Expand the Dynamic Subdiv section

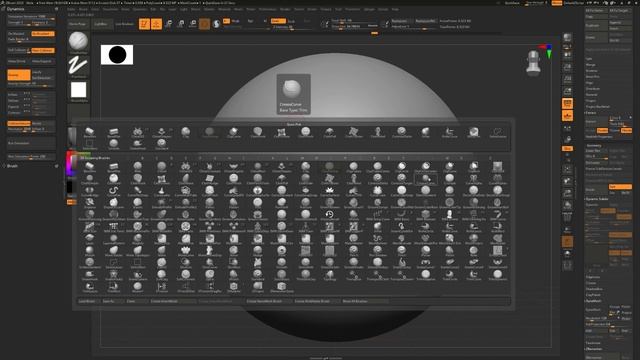tap(596, 199)
